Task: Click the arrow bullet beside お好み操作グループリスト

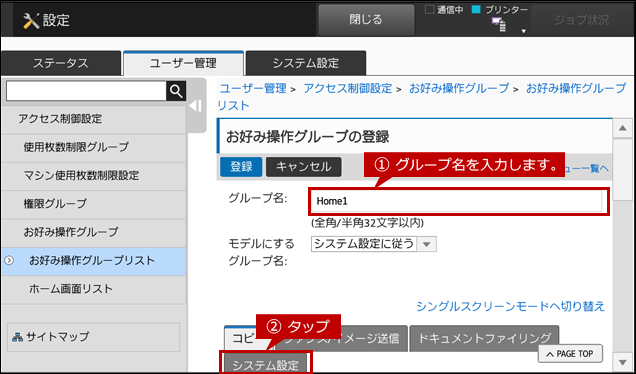Action: coord(9,261)
